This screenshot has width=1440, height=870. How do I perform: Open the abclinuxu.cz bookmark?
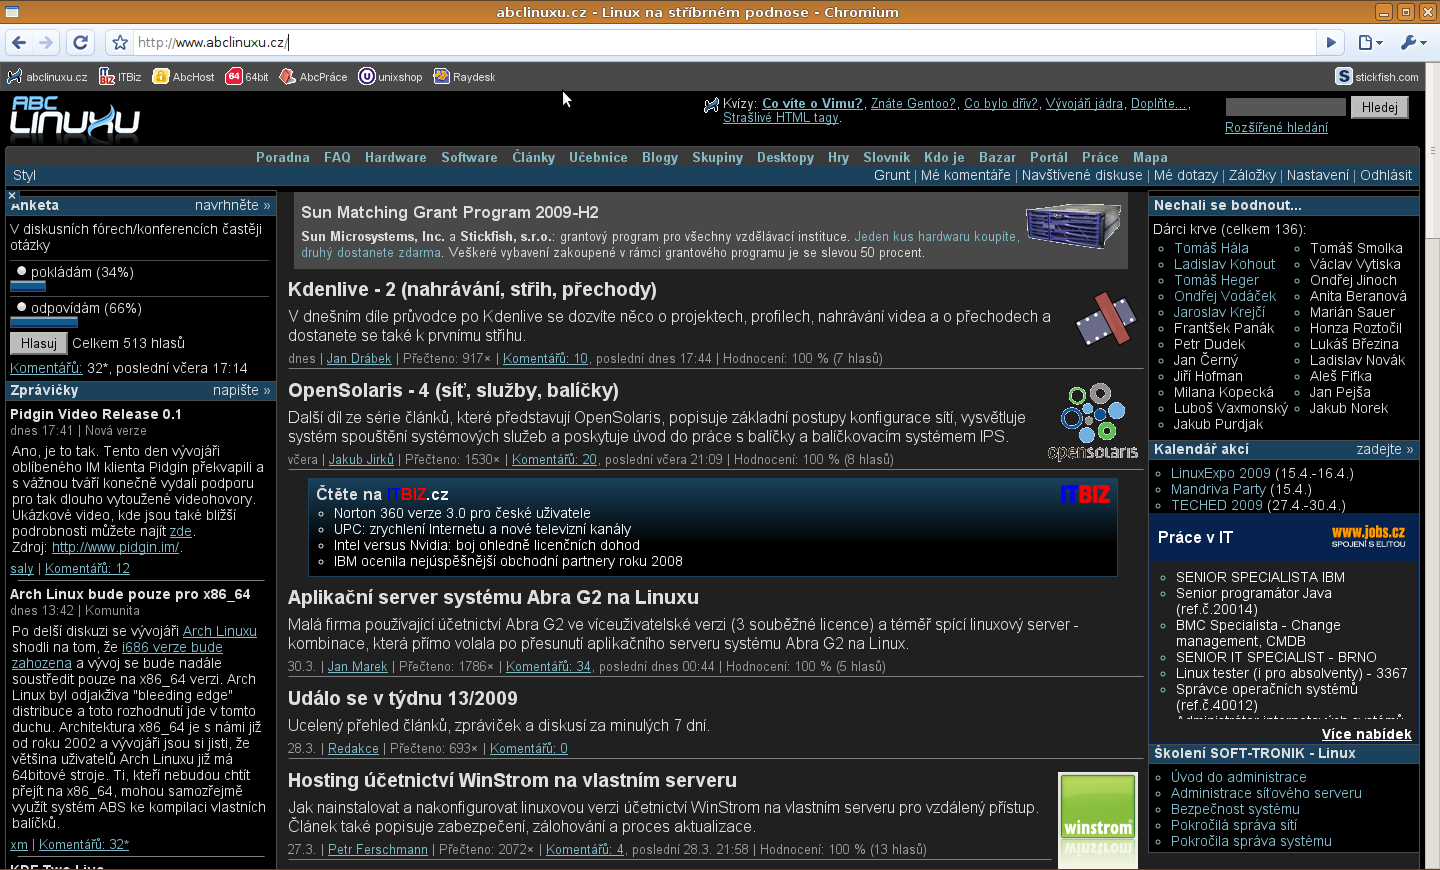(x=47, y=76)
